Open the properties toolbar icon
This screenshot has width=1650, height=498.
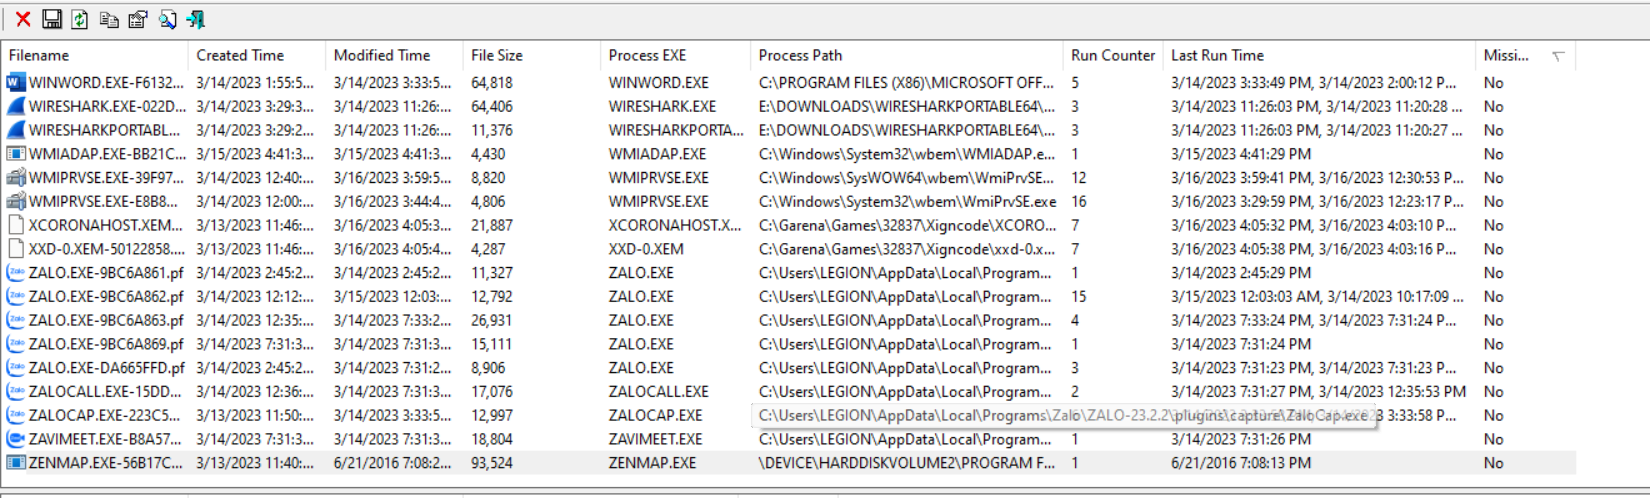coord(138,19)
